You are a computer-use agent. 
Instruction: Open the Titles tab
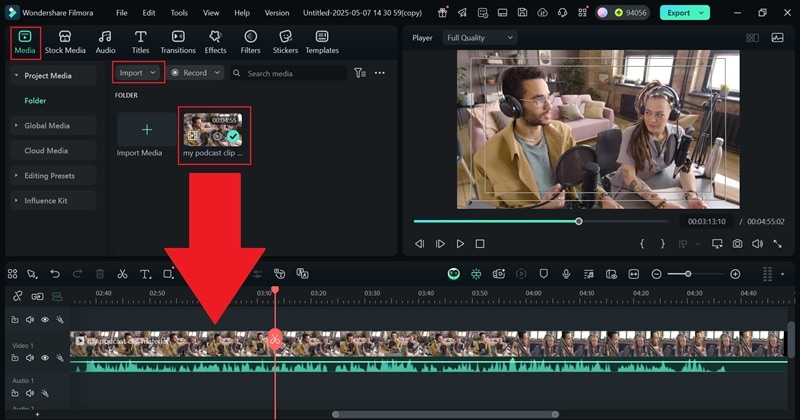coord(140,42)
